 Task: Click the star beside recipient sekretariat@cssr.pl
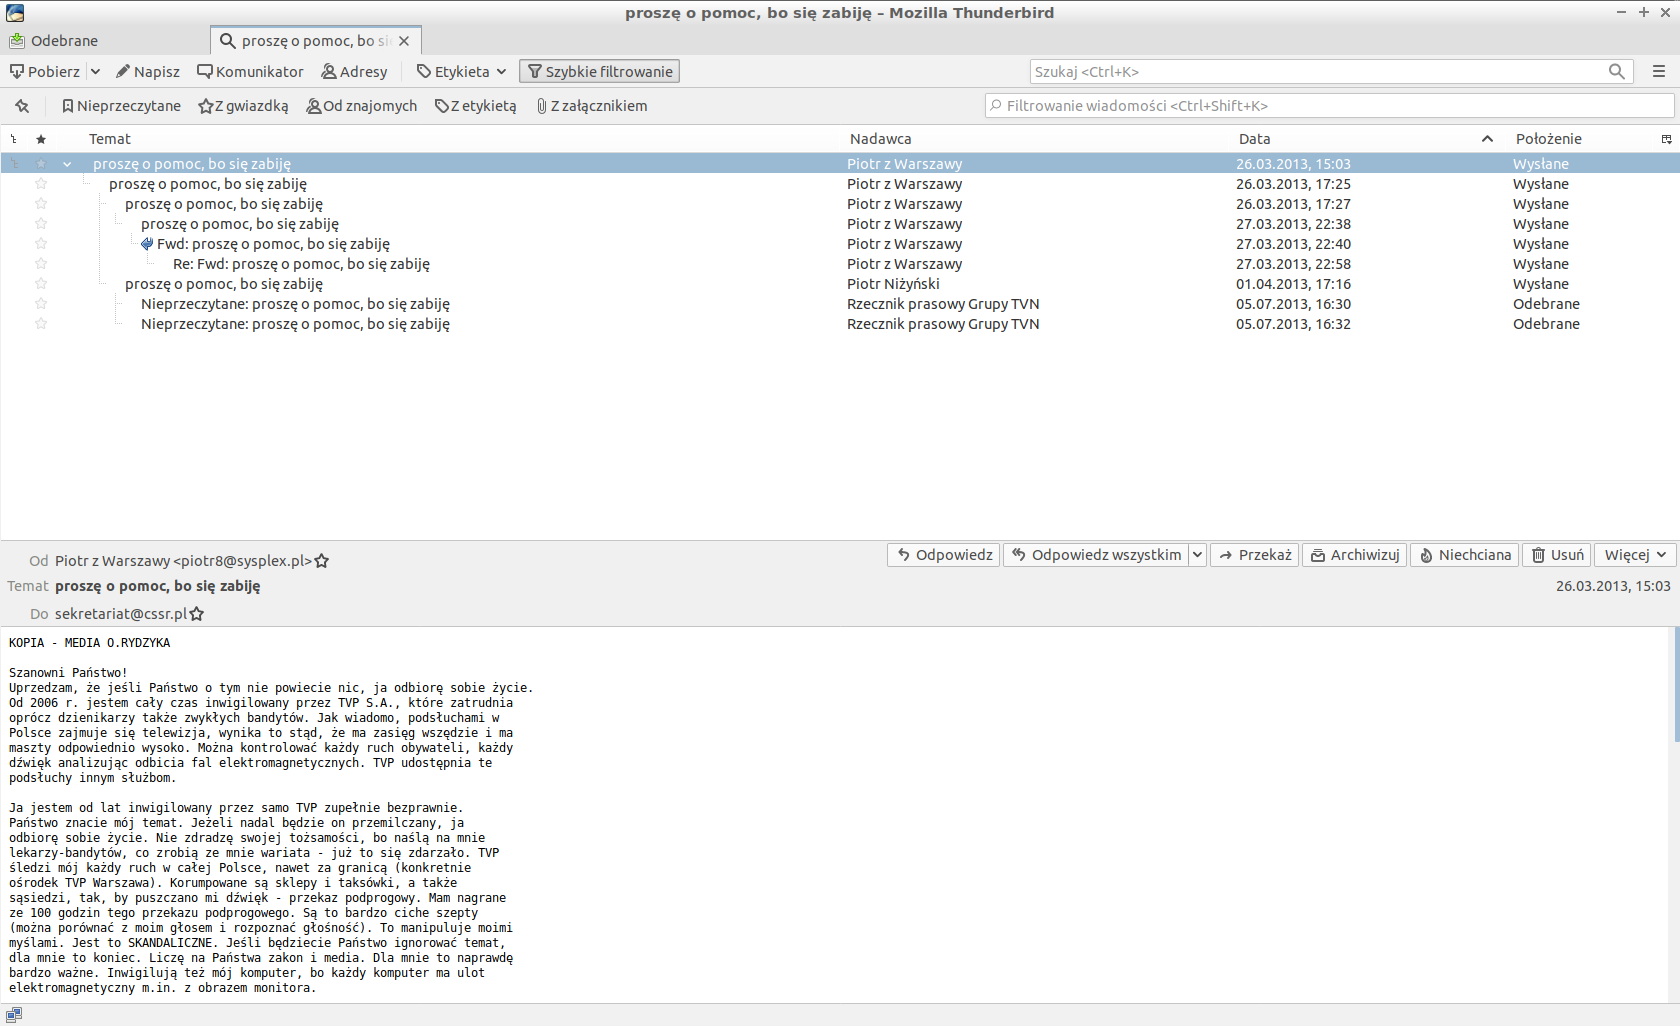pyautogui.click(x=197, y=614)
